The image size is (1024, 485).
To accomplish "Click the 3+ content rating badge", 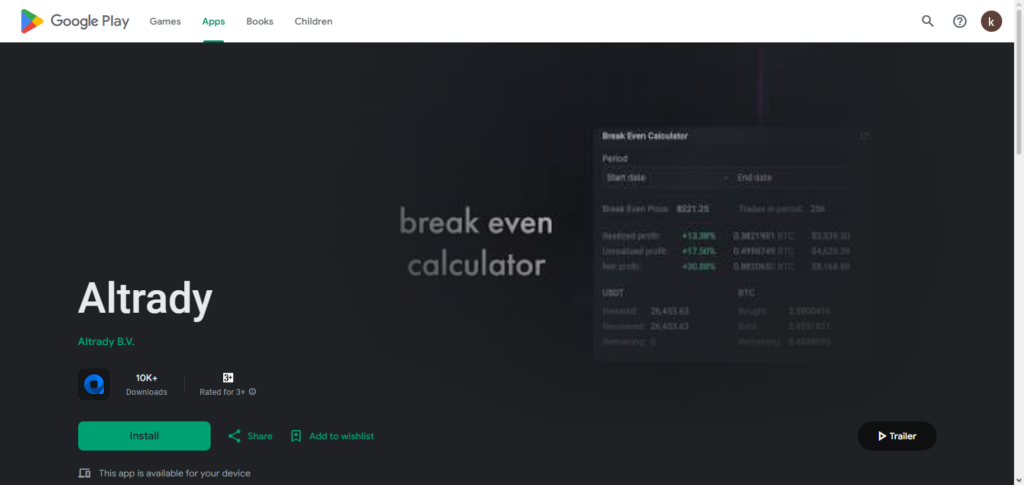I will click(x=228, y=377).
